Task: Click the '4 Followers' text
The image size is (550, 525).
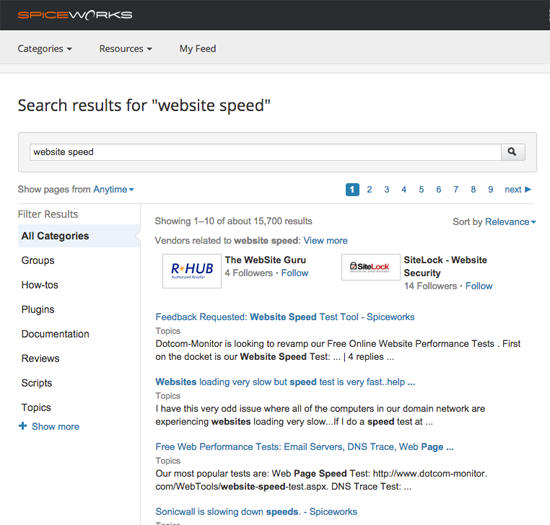Action: pyautogui.click(x=249, y=273)
